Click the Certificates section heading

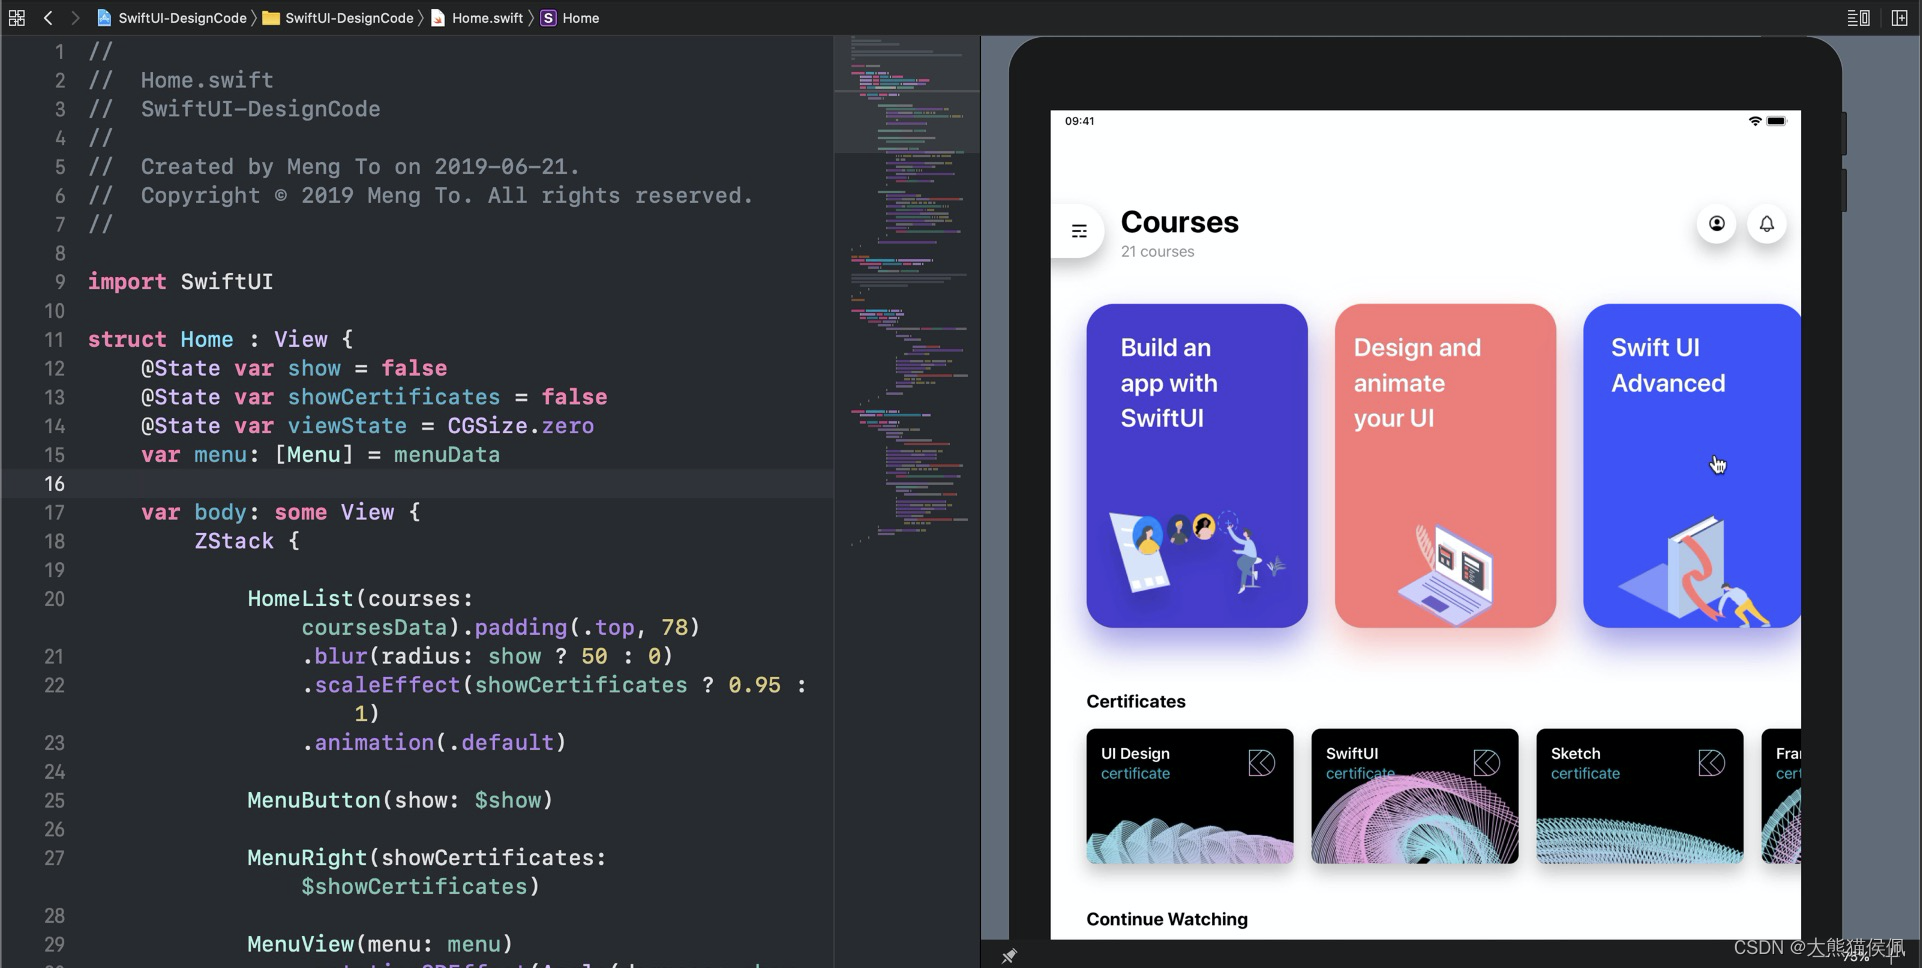tap(1136, 702)
